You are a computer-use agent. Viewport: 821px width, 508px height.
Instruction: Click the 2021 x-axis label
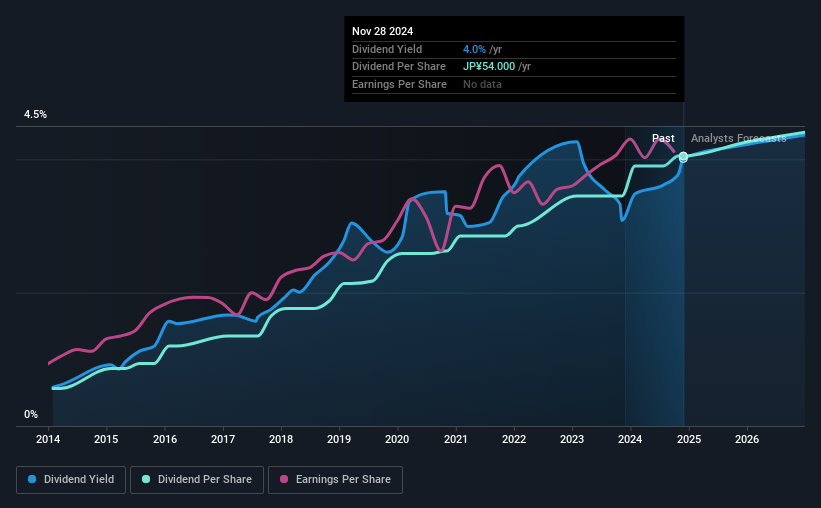tap(456, 439)
